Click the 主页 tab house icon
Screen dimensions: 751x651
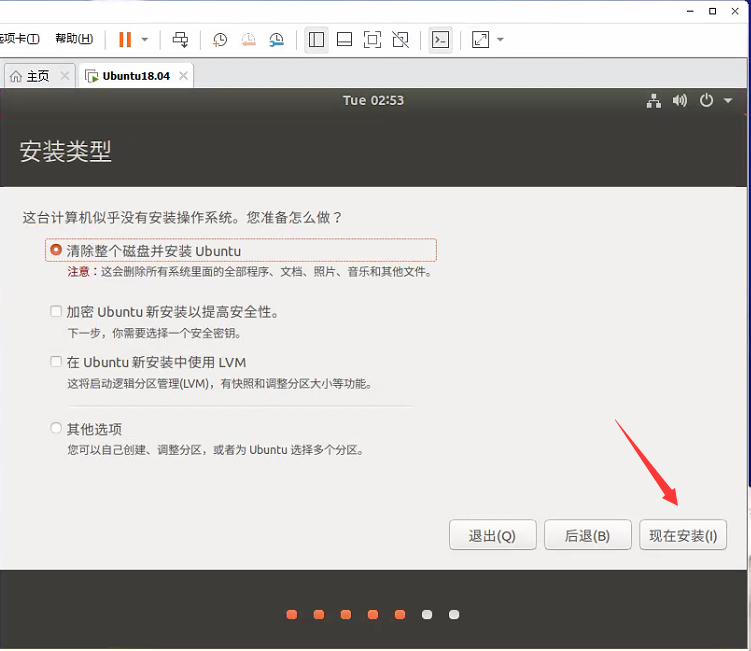pyautogui.click(x=16, y=76)
